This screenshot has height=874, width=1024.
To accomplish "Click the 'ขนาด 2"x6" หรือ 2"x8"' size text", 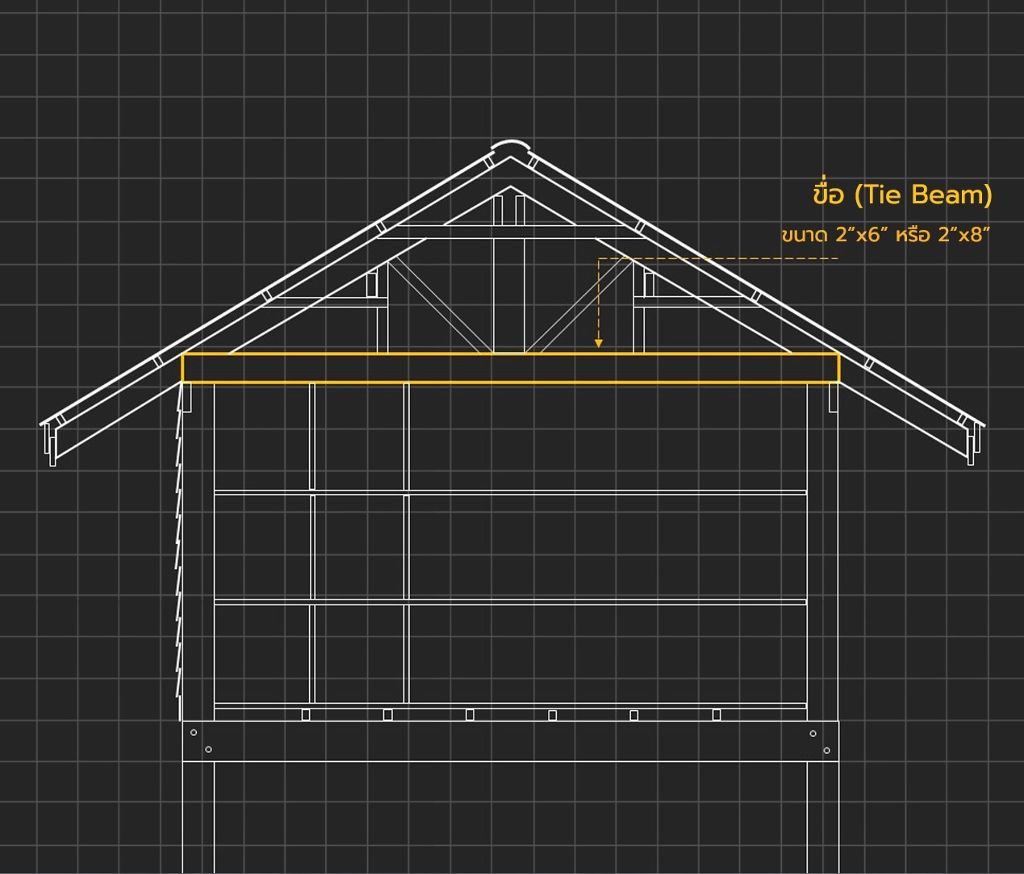I will [886, 235].
